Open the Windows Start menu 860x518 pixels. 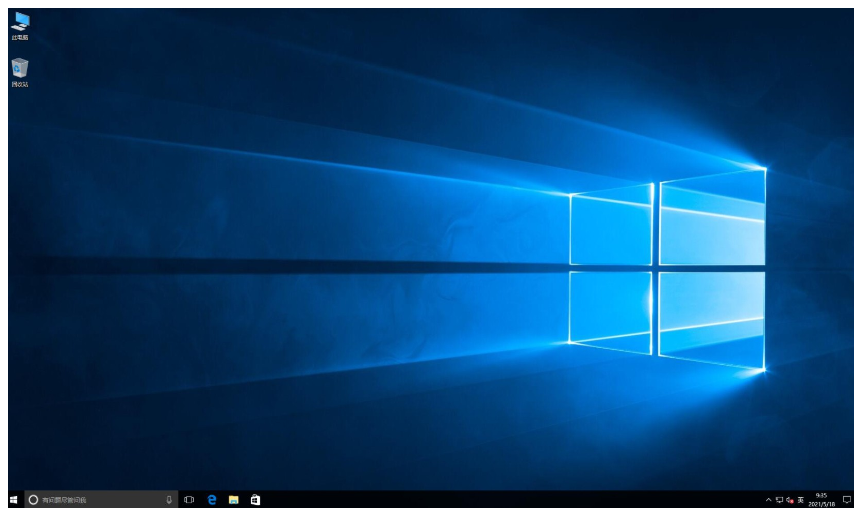pyautogui.click(x=14, y=499)
